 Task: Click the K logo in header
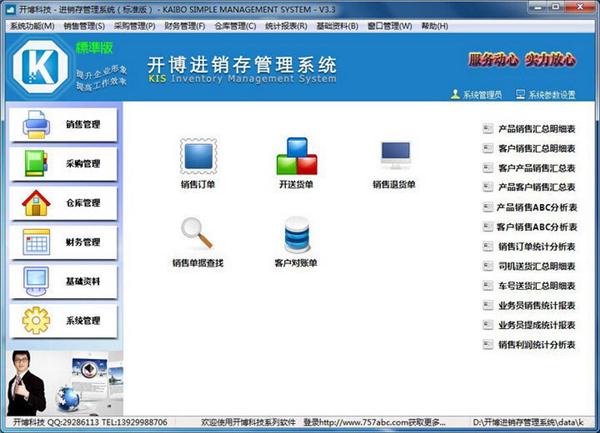point(41,66)
